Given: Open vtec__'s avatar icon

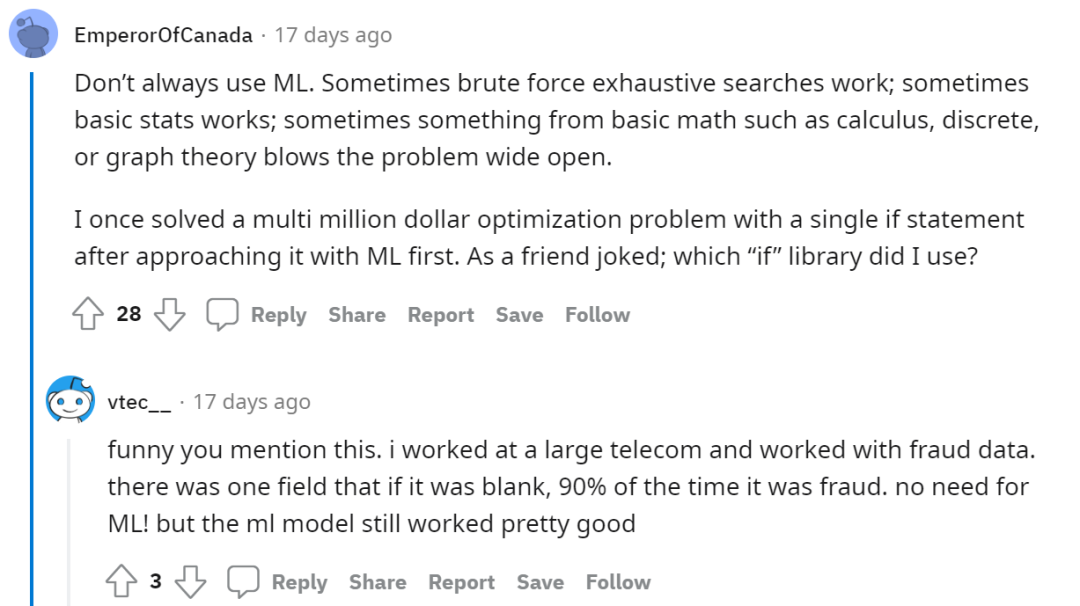Looking at the screenshot, I should pos(71,402).
